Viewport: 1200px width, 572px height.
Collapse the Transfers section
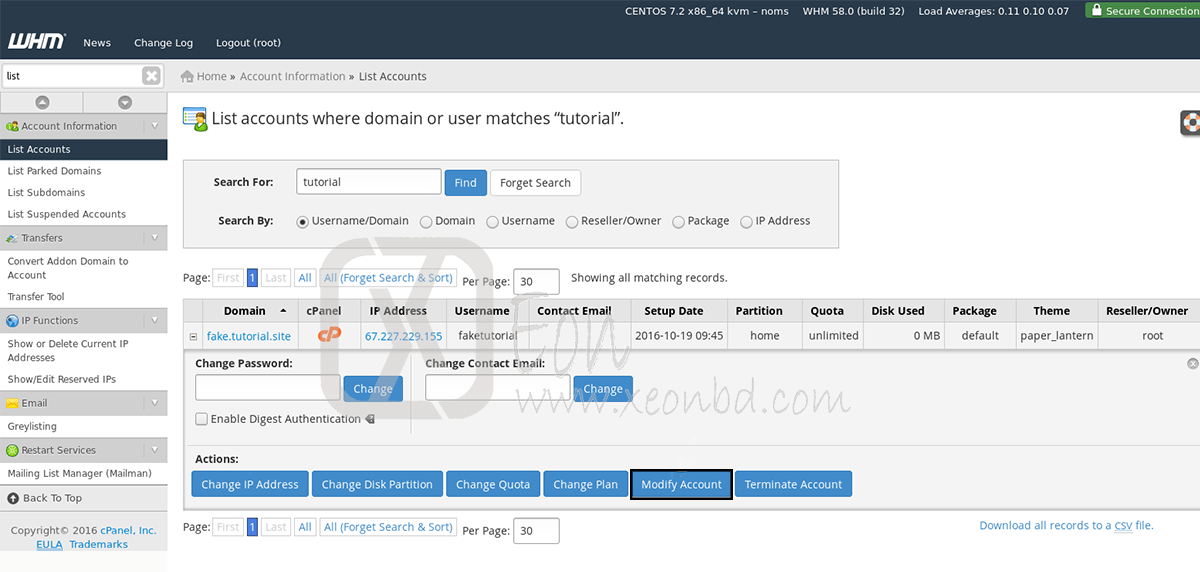coord(155,238)
